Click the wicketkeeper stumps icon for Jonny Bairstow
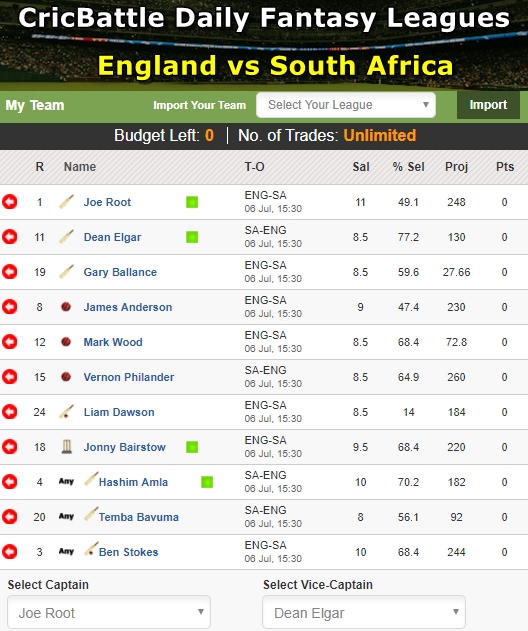 [67, 447]
